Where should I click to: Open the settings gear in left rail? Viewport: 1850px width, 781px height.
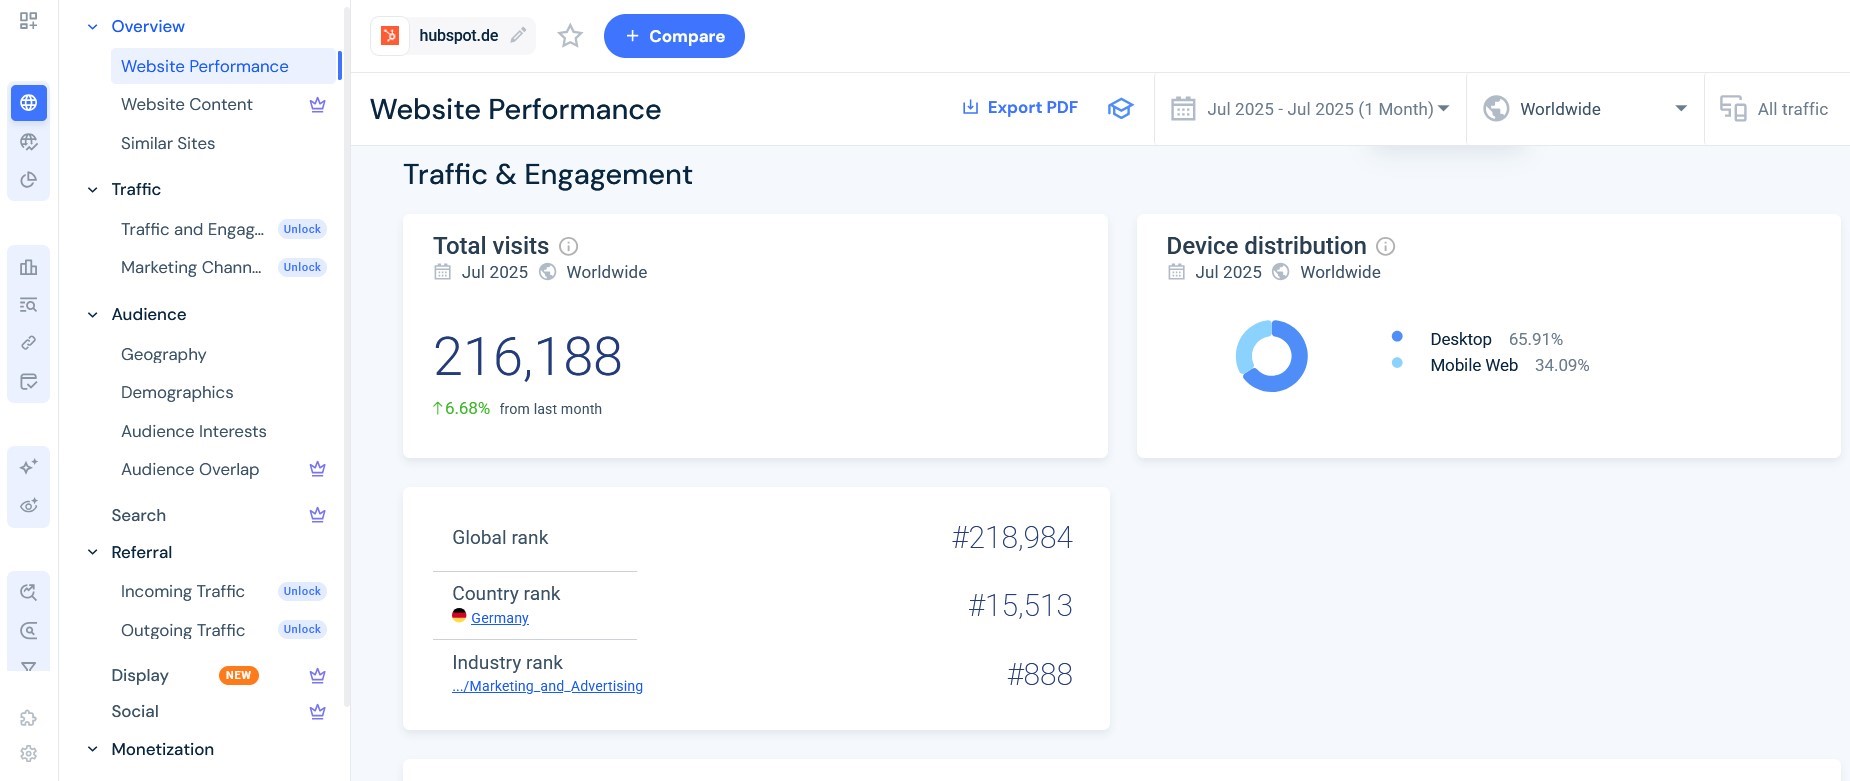(29, 753)
